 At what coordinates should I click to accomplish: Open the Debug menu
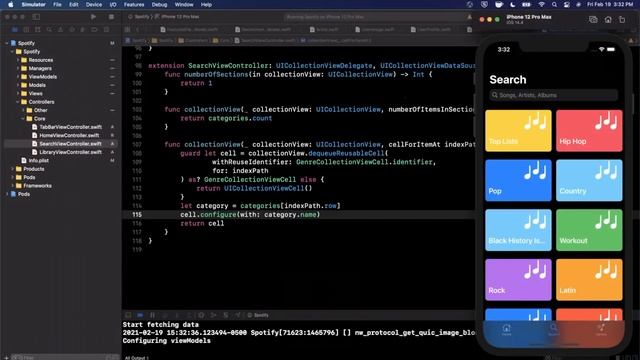pos(159,4)
